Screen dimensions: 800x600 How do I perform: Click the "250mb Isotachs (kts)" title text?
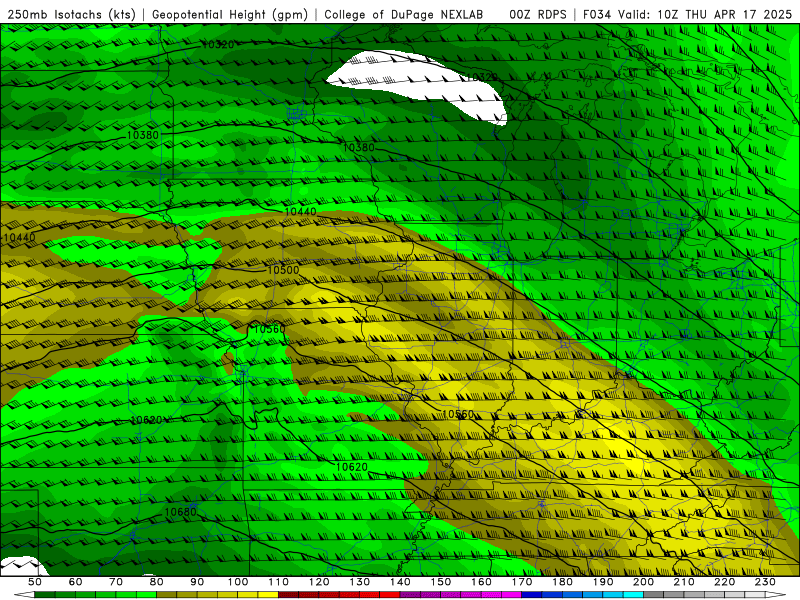click(71, 15)
